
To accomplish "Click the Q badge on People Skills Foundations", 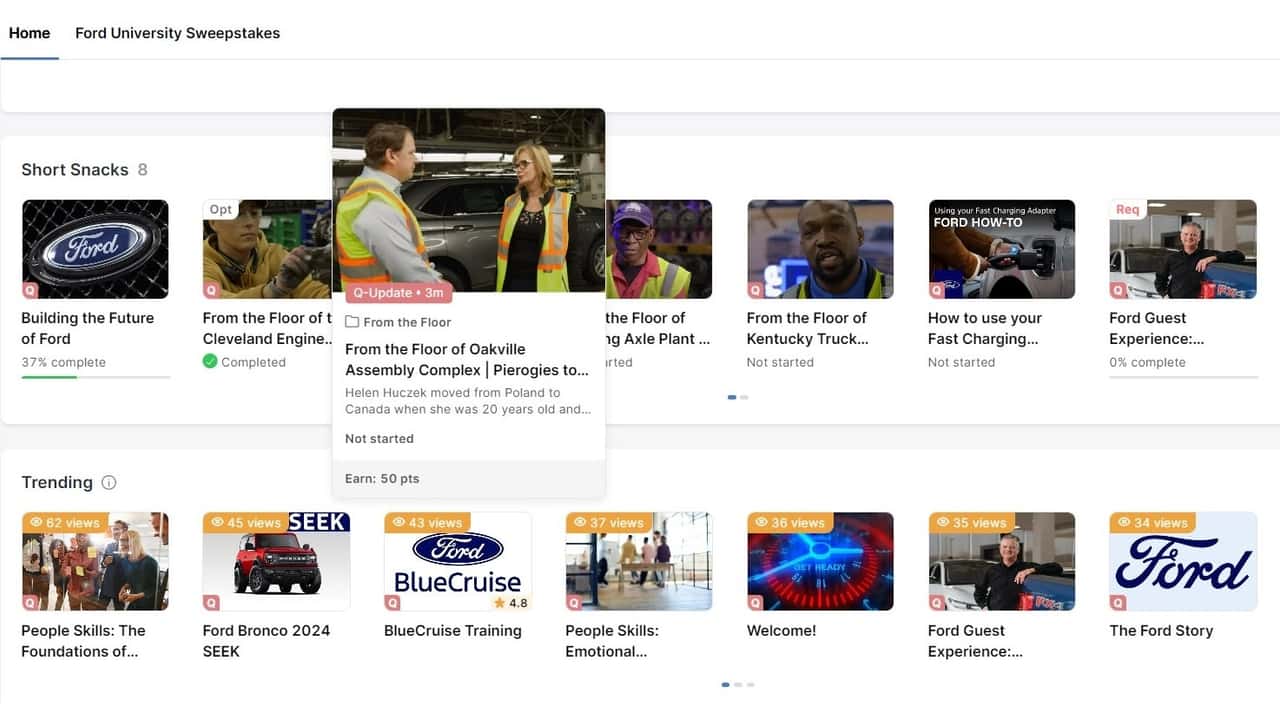I will tap(30, 603).
